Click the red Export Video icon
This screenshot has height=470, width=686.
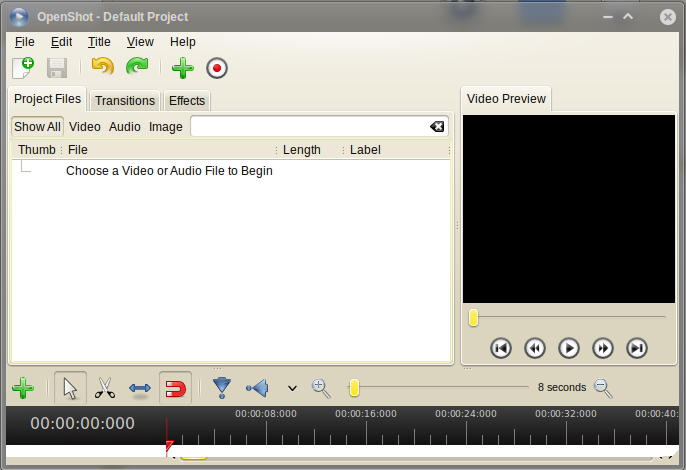217,68
